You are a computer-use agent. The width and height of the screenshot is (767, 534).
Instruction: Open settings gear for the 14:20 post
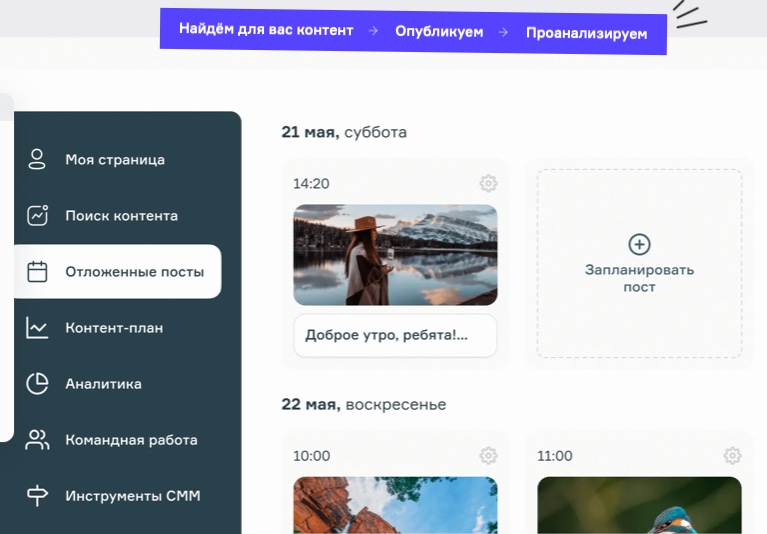488,184
